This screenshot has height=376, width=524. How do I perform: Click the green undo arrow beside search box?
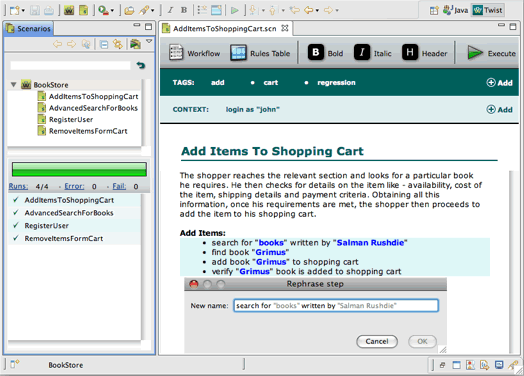tap(141, 65)
